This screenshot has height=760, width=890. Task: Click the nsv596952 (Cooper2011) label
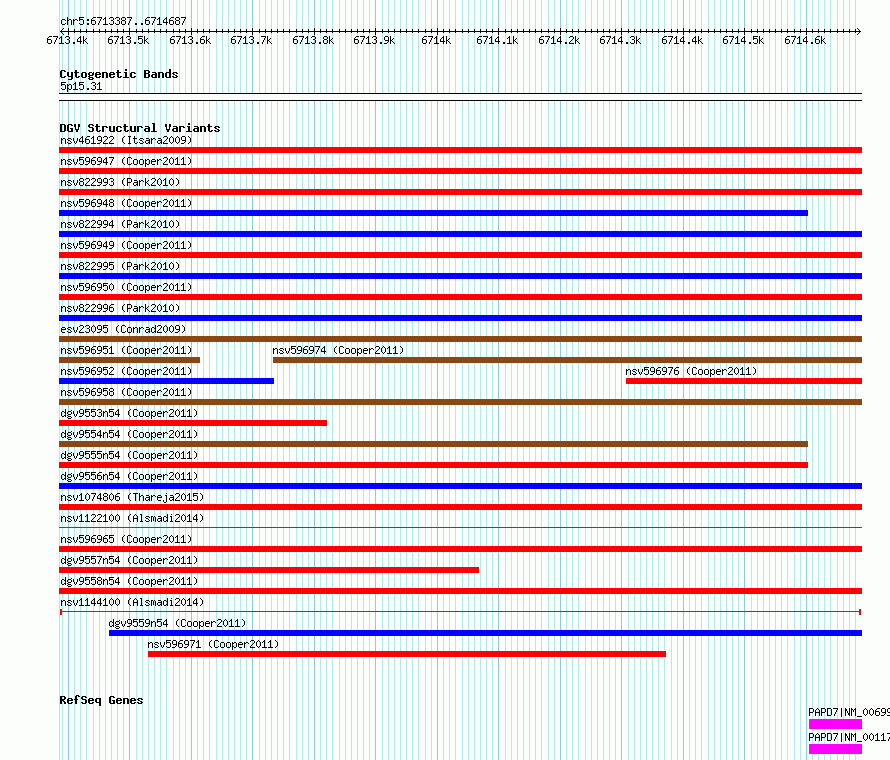coord(126,371)
